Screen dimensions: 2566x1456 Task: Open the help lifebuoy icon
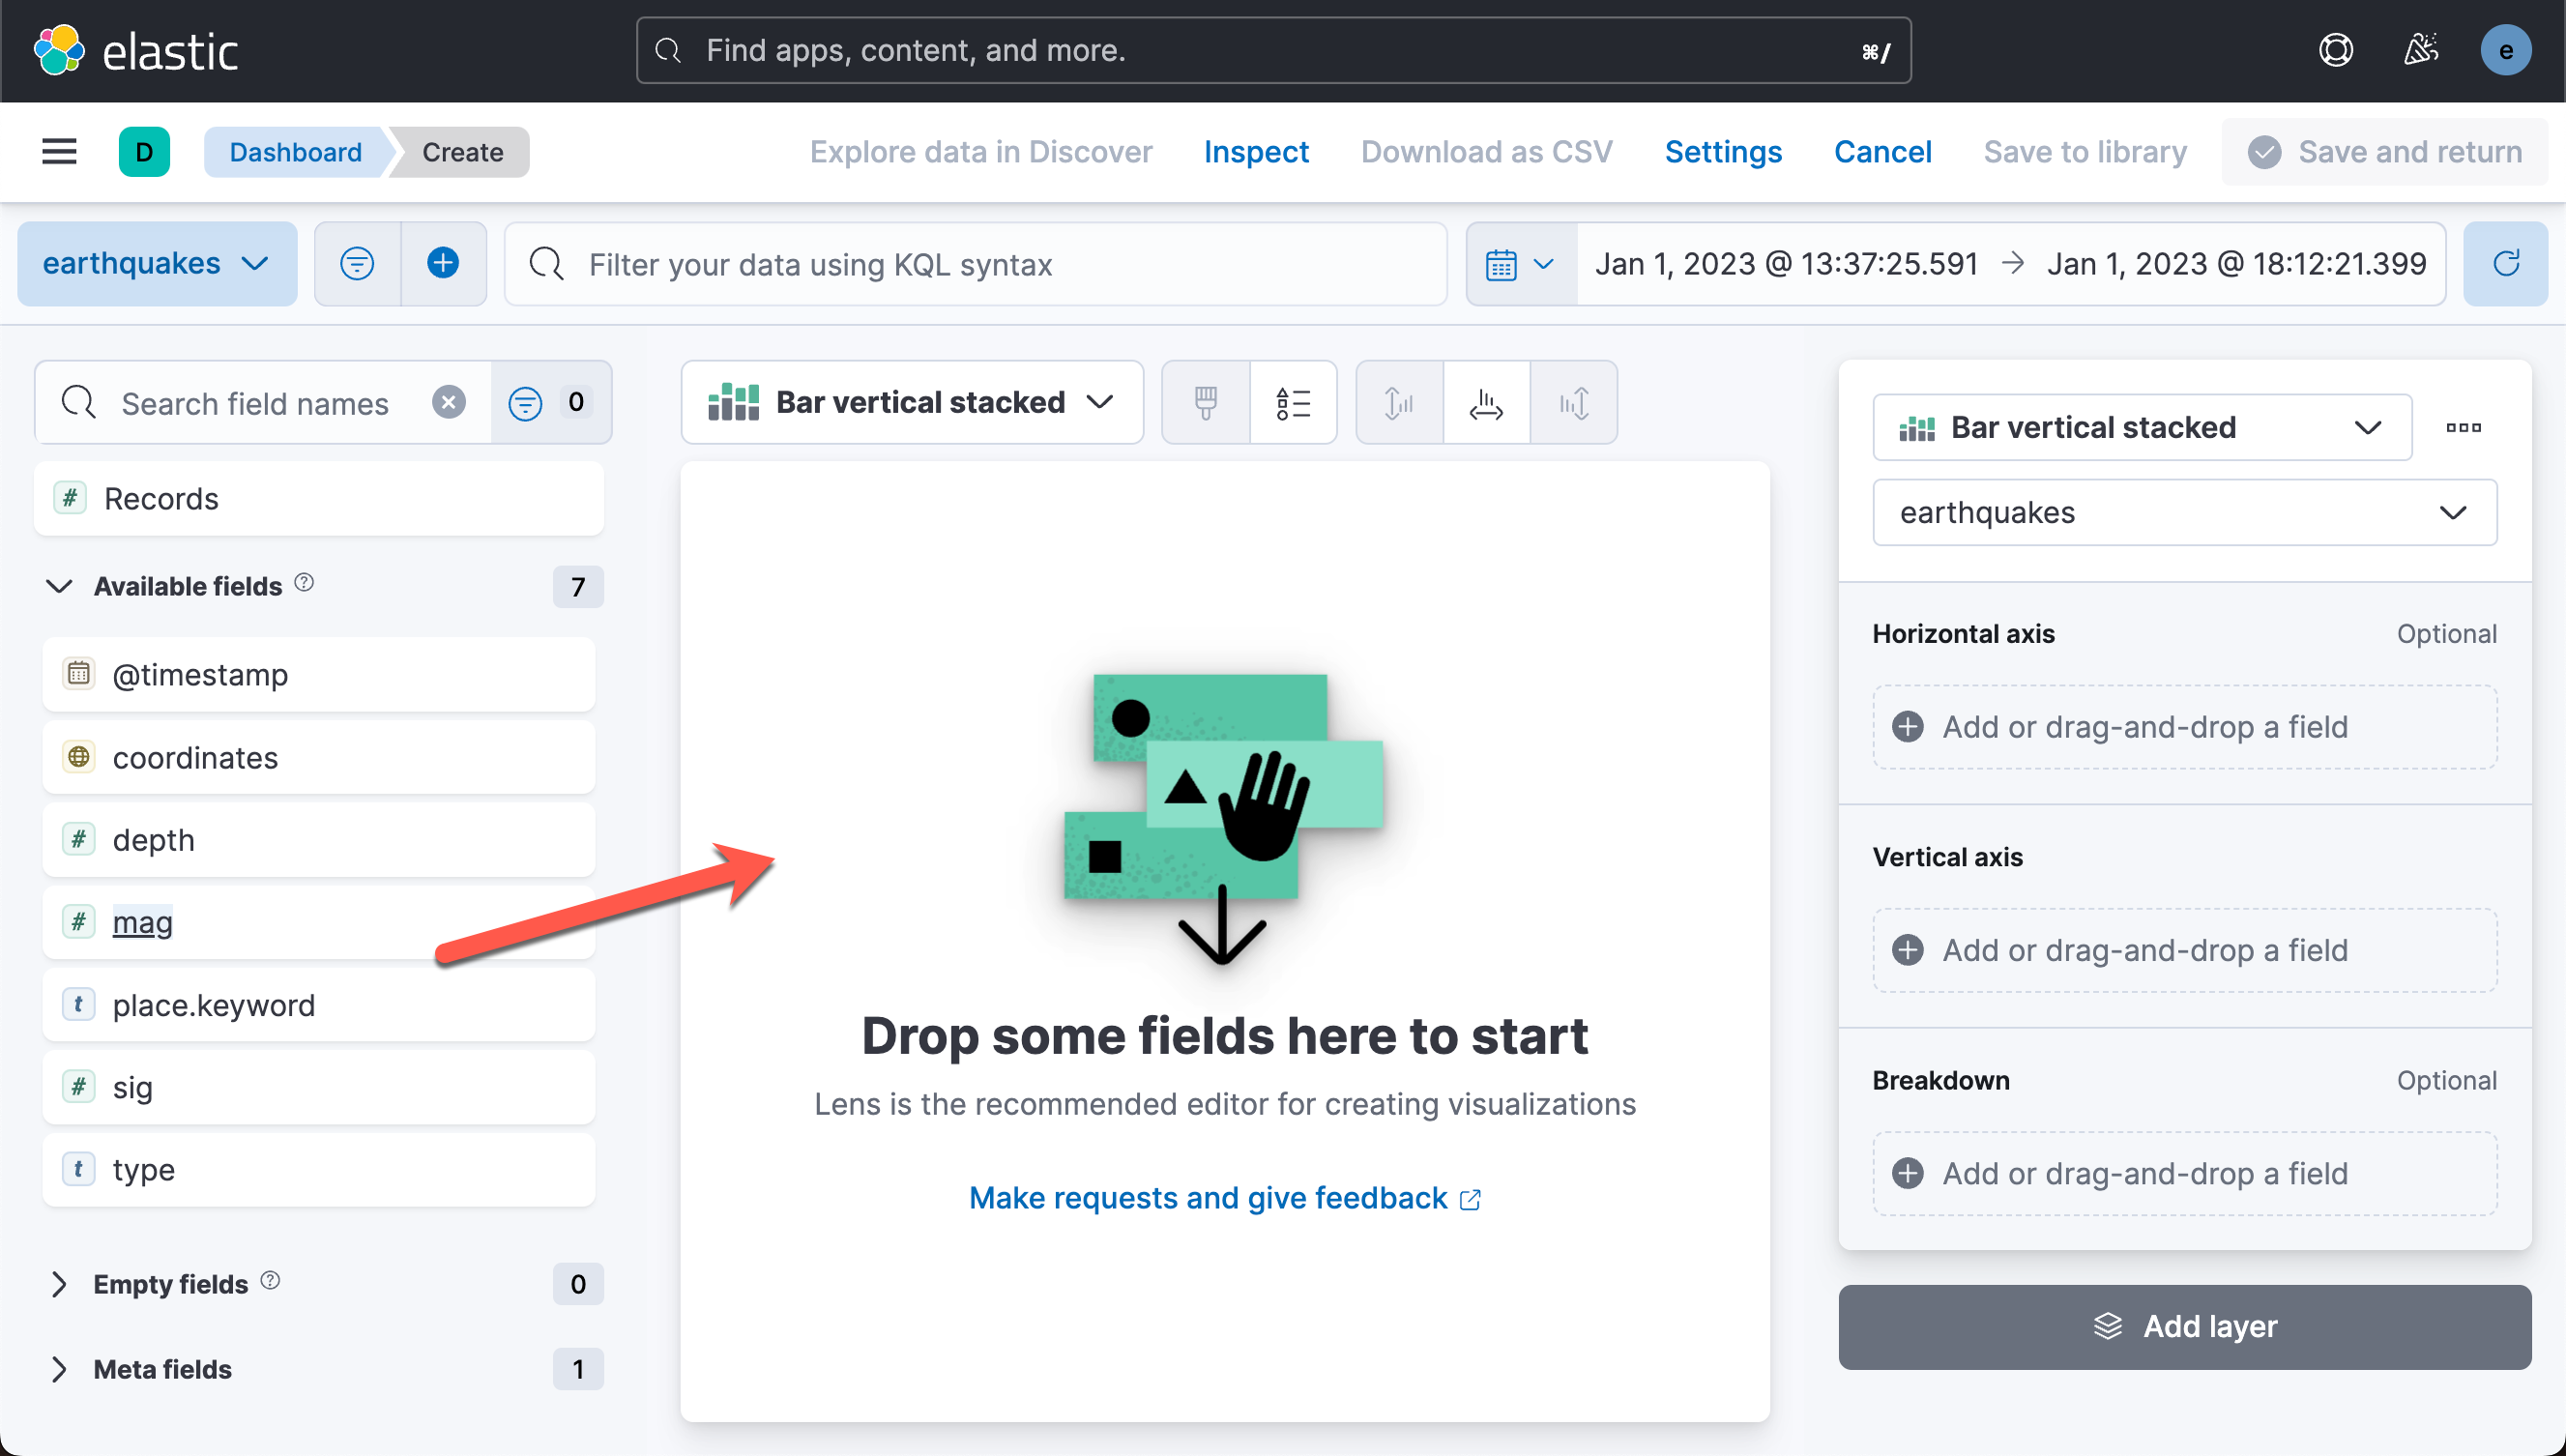pos(2335,51)
